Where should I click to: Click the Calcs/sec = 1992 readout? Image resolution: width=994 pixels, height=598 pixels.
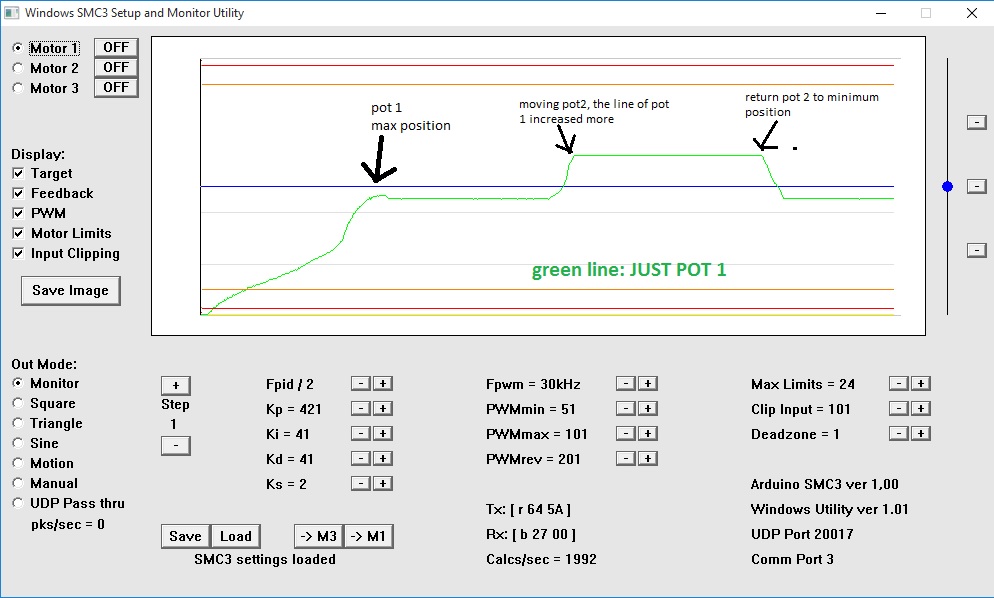[541, 559]
